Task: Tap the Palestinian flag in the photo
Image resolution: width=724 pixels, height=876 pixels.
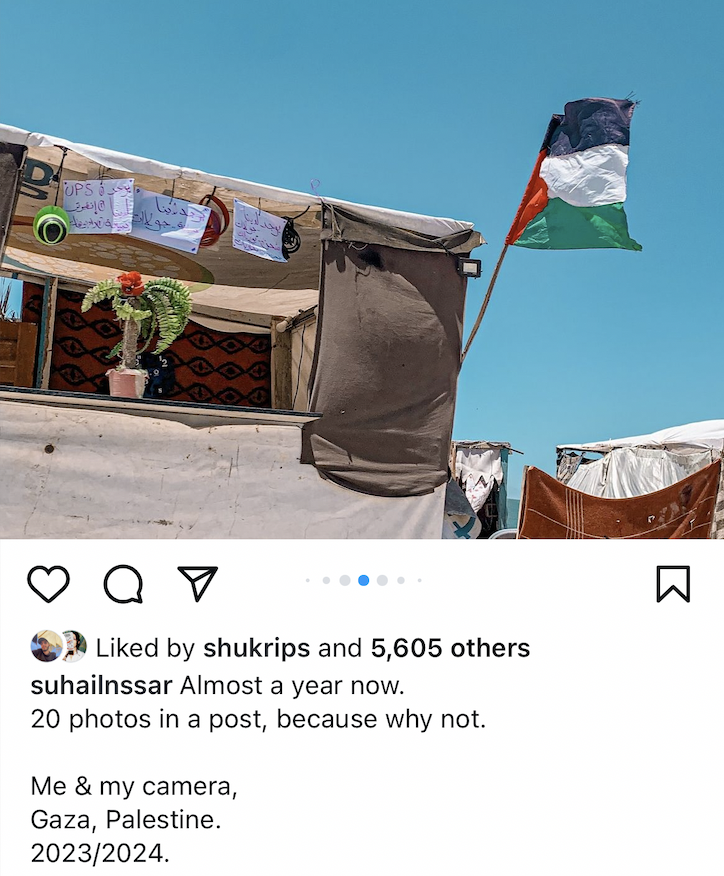Action: pos(577,174)
